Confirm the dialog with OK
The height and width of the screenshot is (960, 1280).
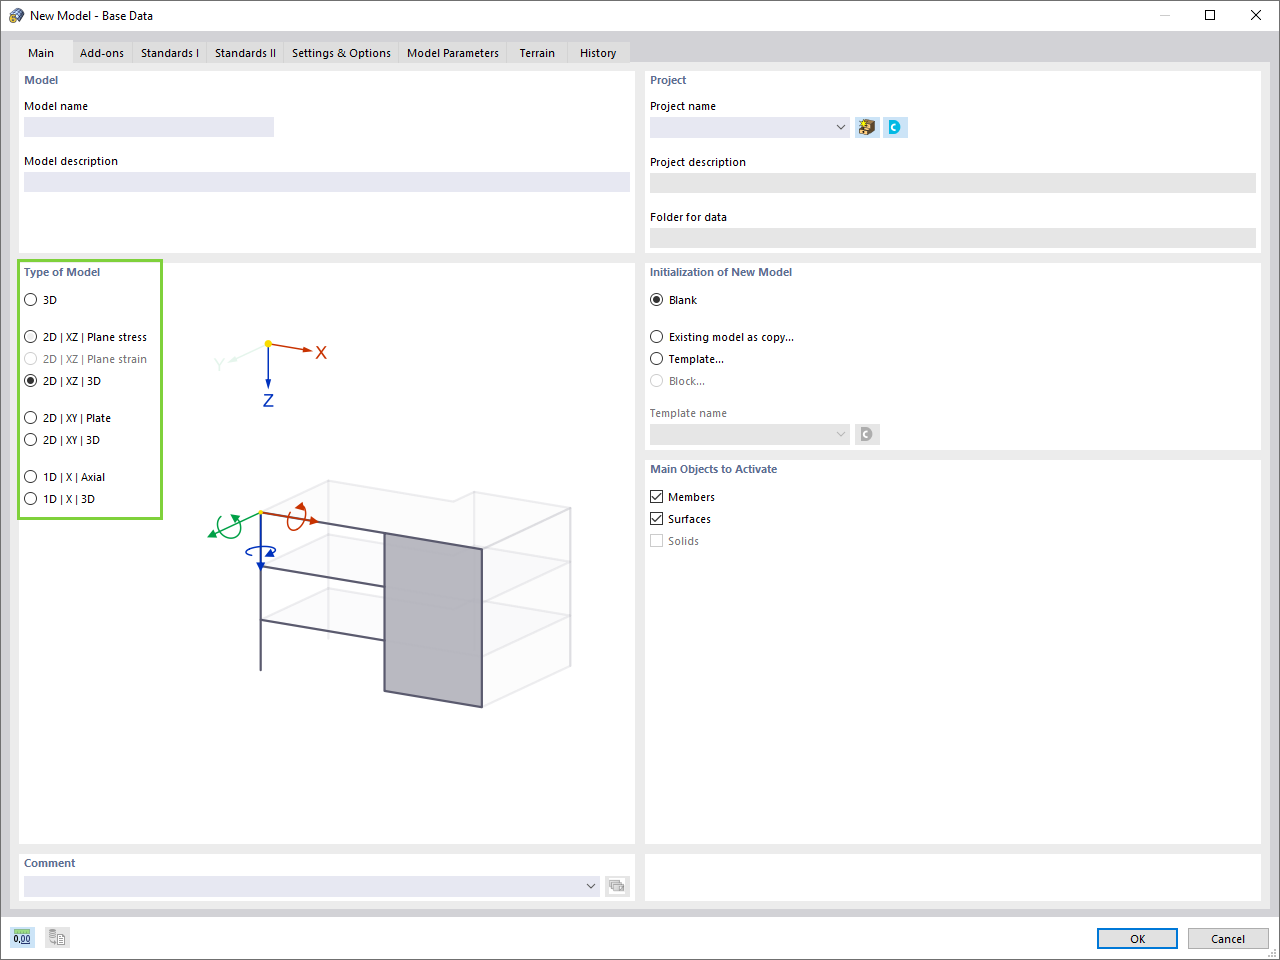1137,938
